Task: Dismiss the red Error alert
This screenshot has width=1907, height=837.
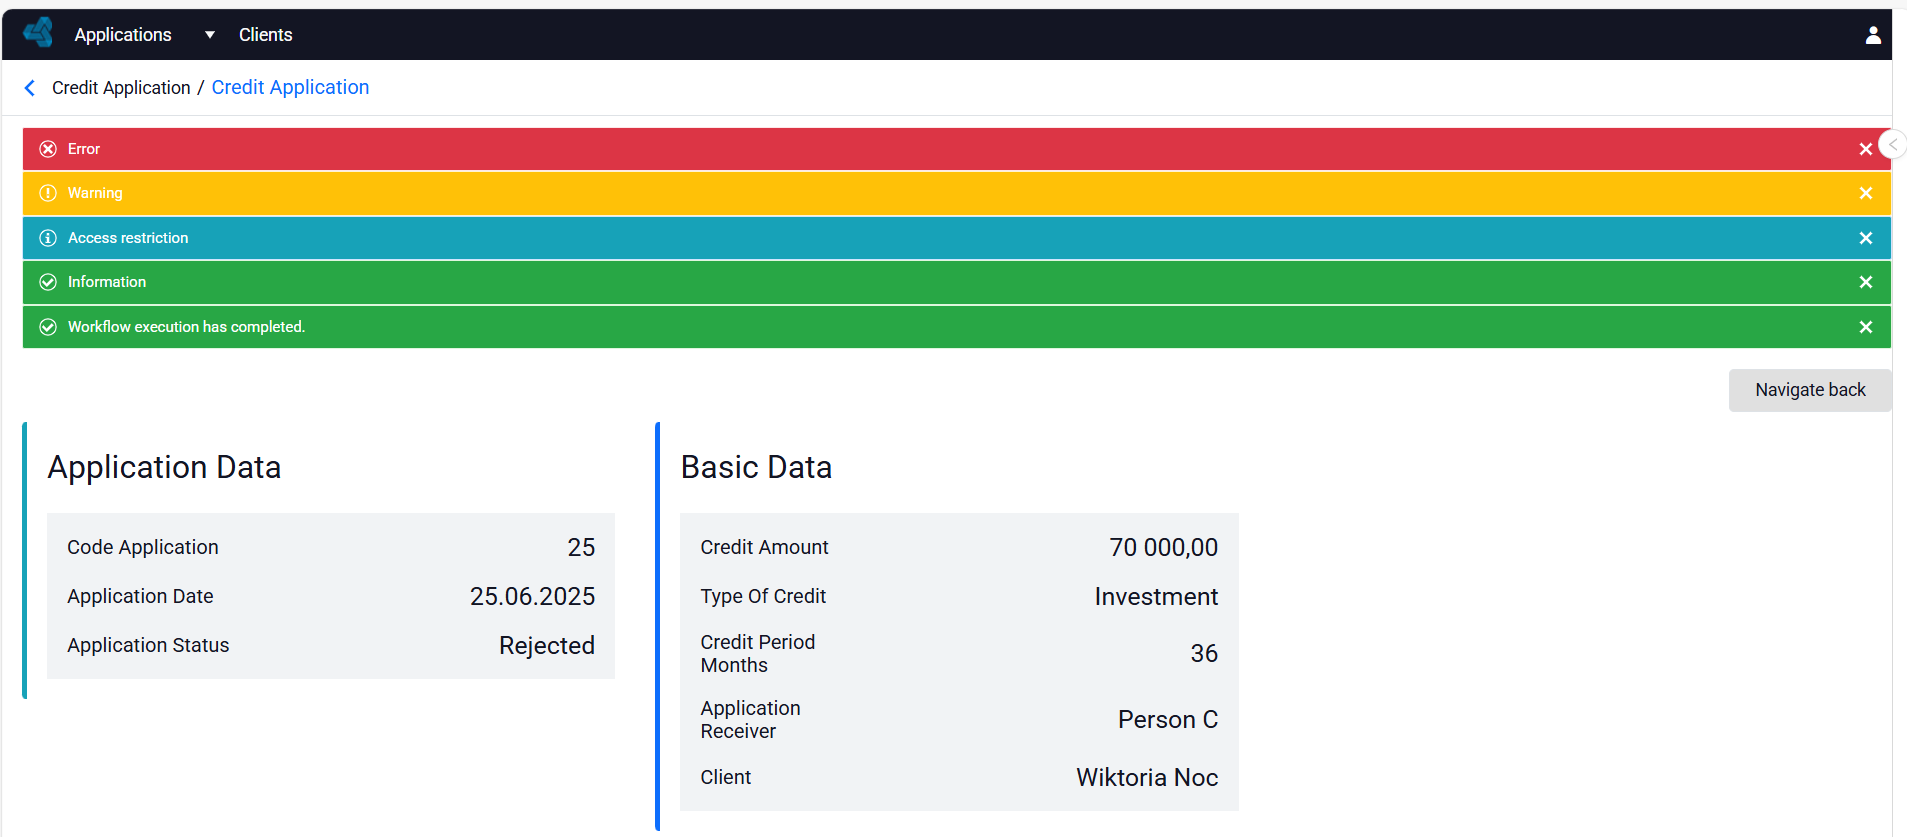Action: [x=1865, y=149]
